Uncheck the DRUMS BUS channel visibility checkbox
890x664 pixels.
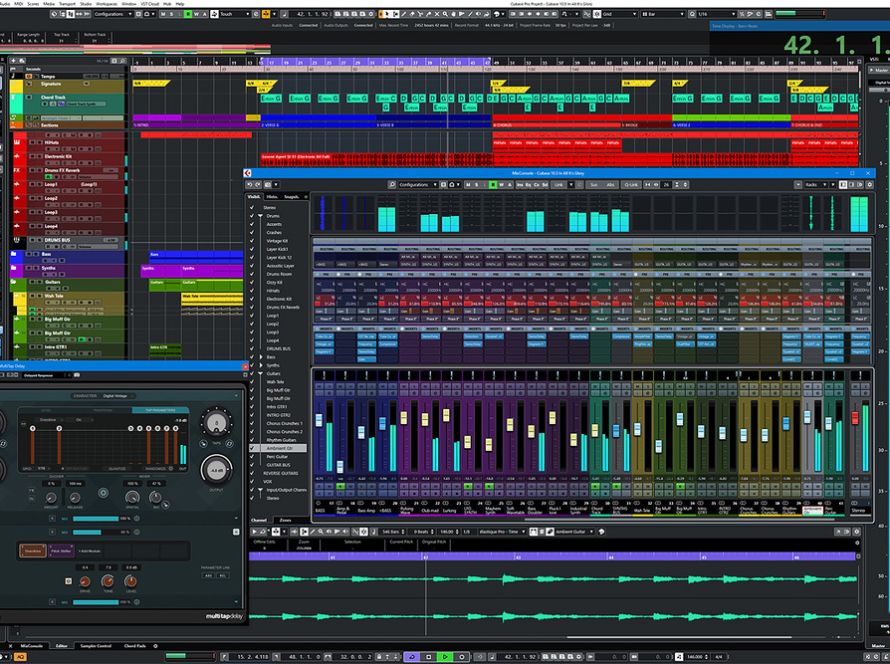coord(252,348)
